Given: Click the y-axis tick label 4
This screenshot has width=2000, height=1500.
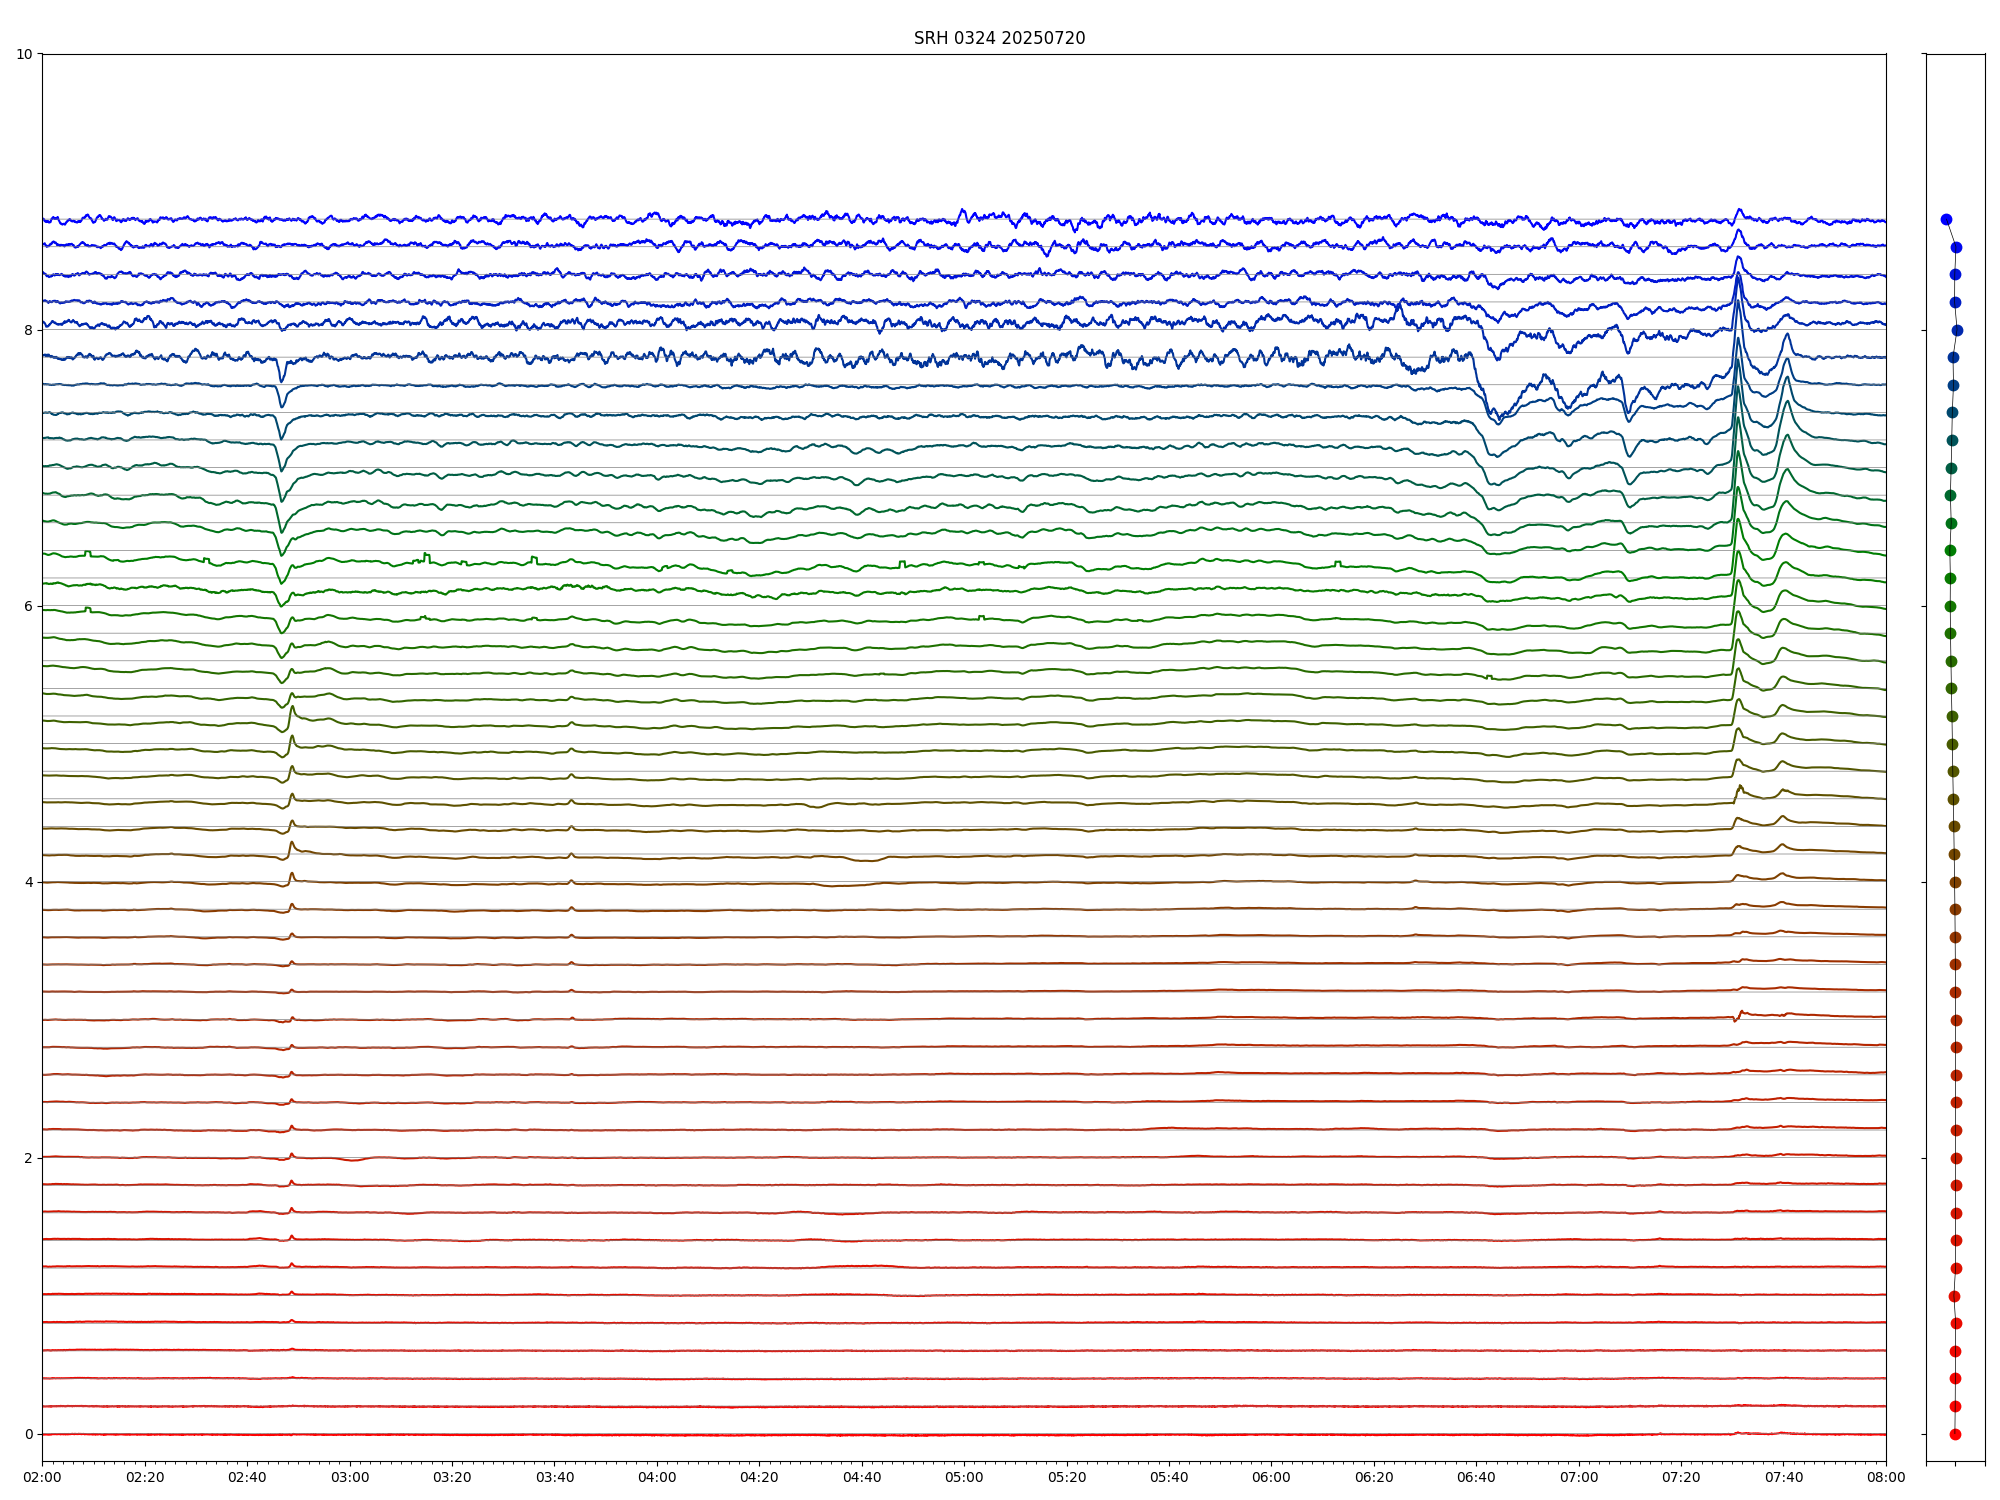Looking at the screenshot, I should 28,882.
